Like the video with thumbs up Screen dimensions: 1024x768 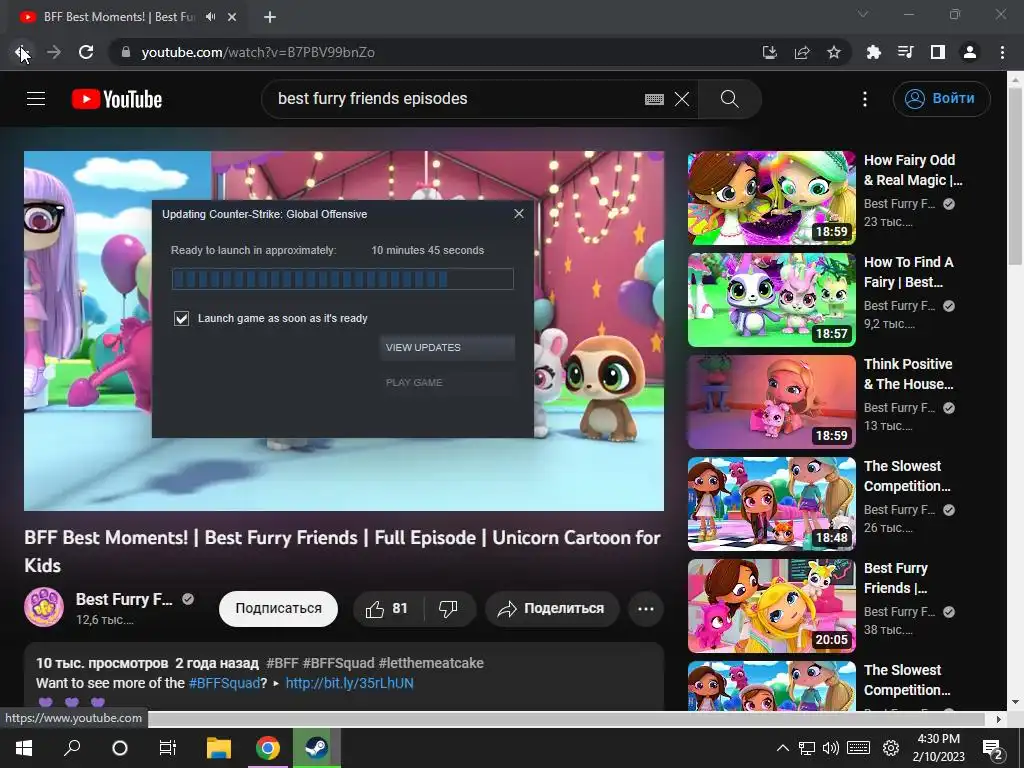[x=387, y=609]
